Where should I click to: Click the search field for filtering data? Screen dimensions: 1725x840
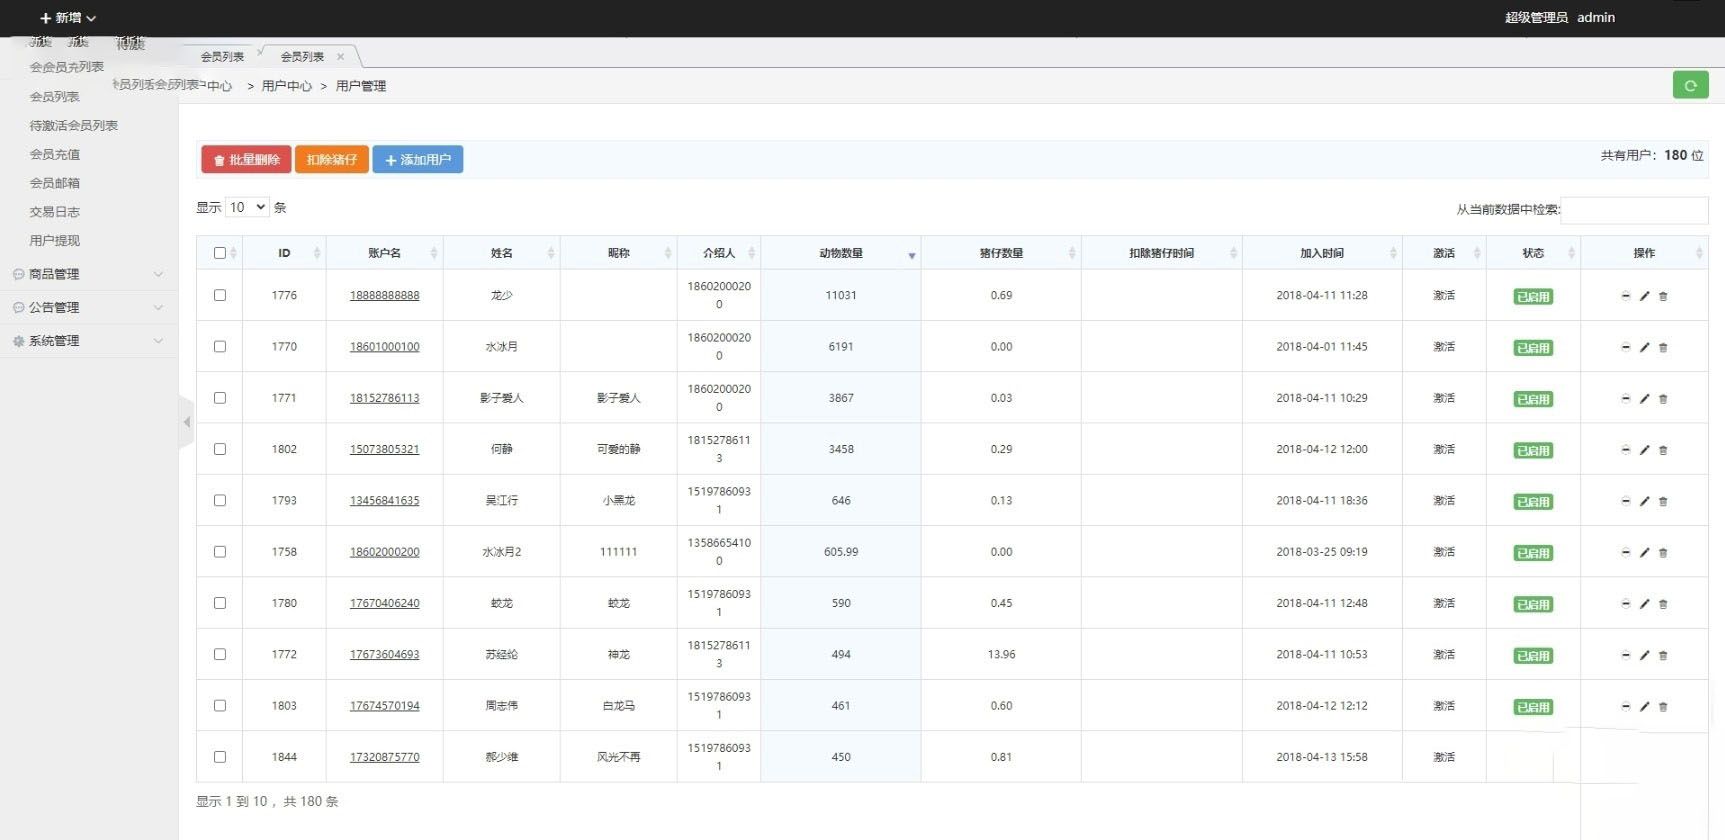pos(1633,210)
